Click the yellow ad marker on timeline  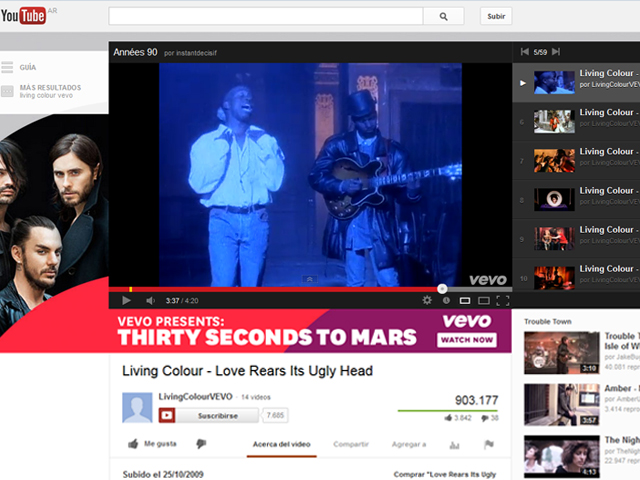point(131,289)
